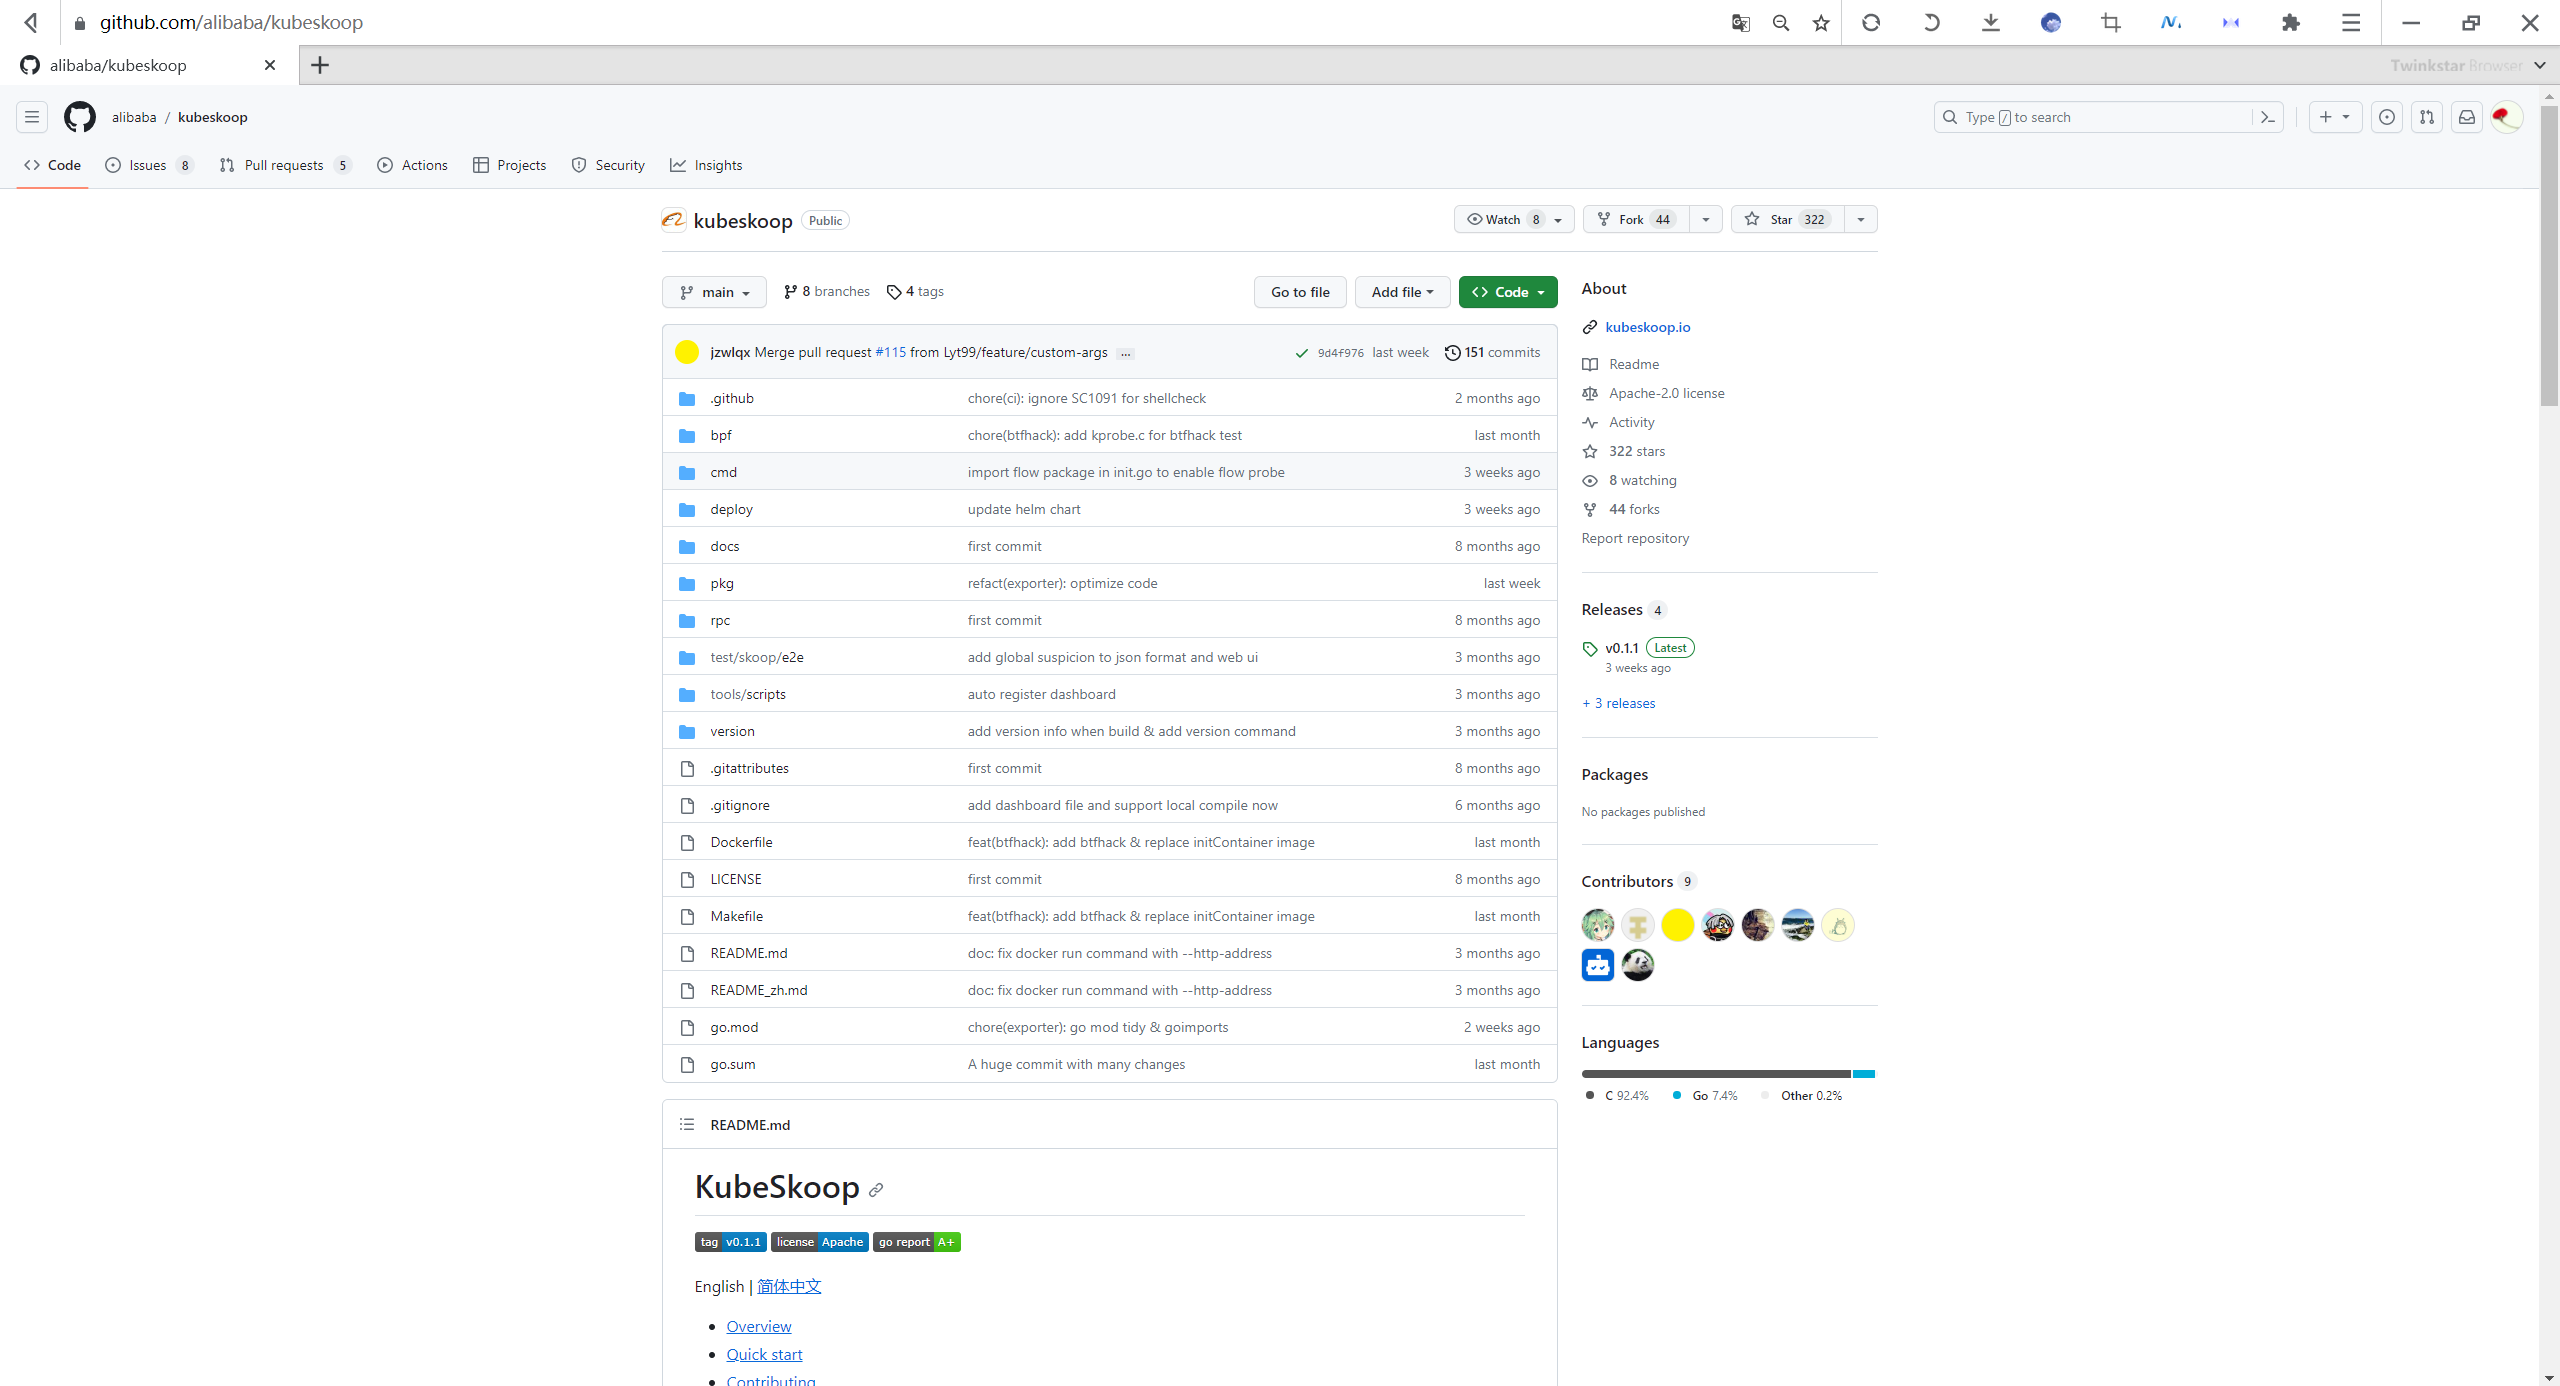
Task: Open the Security tab
Action: (x=609, y=165)
